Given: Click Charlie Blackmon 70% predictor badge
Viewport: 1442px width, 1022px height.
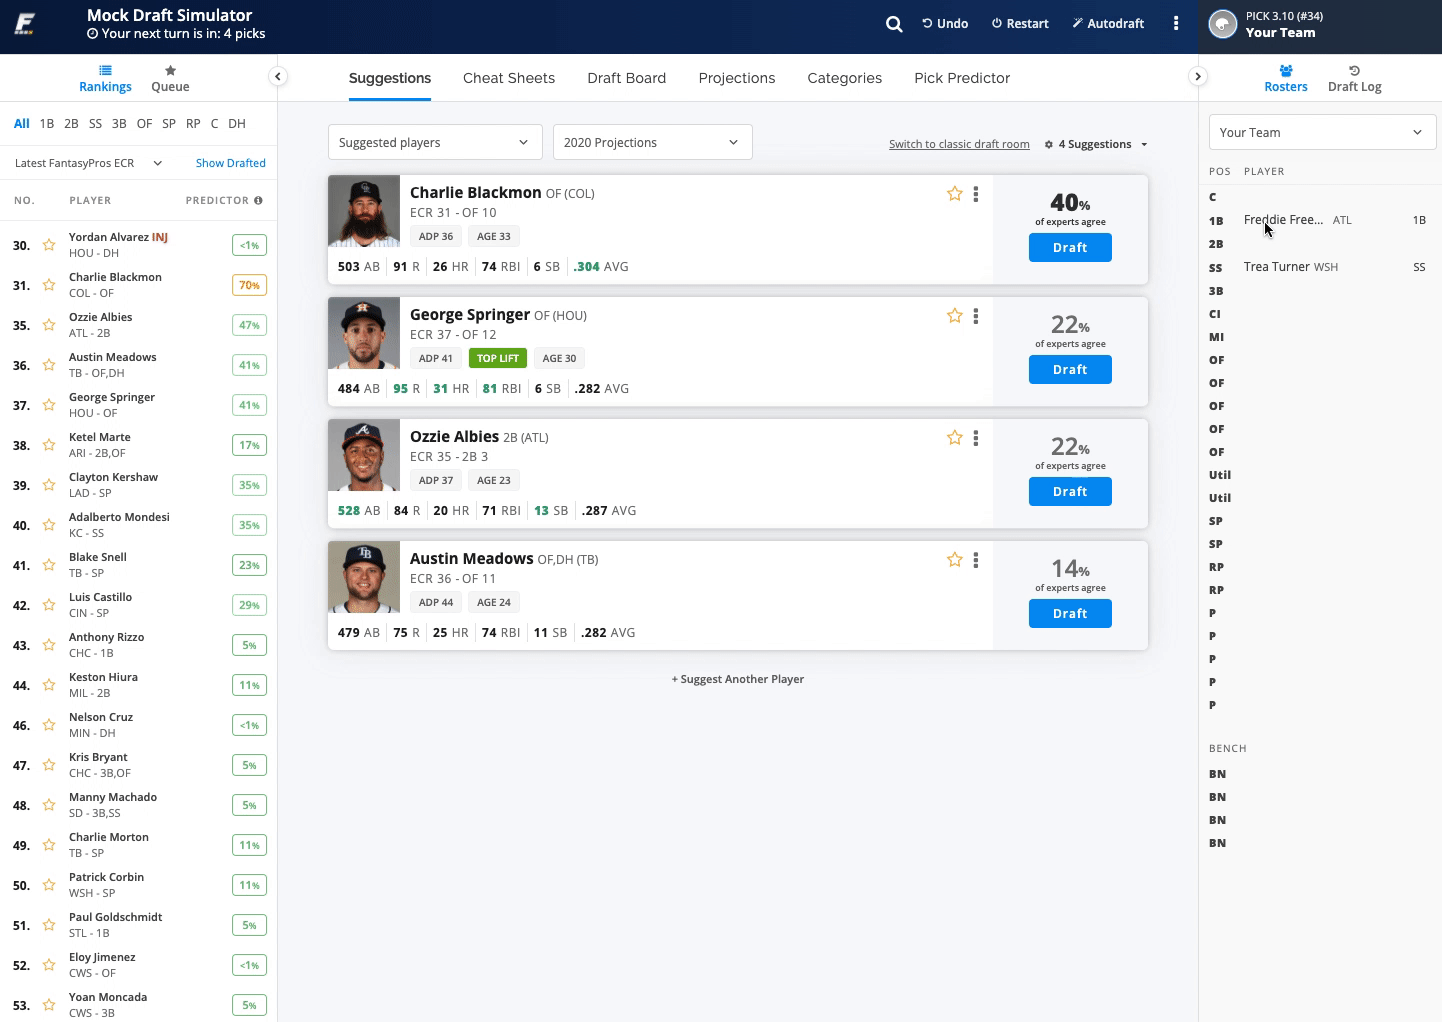Looking at the screenshot, I should point(249,285).
